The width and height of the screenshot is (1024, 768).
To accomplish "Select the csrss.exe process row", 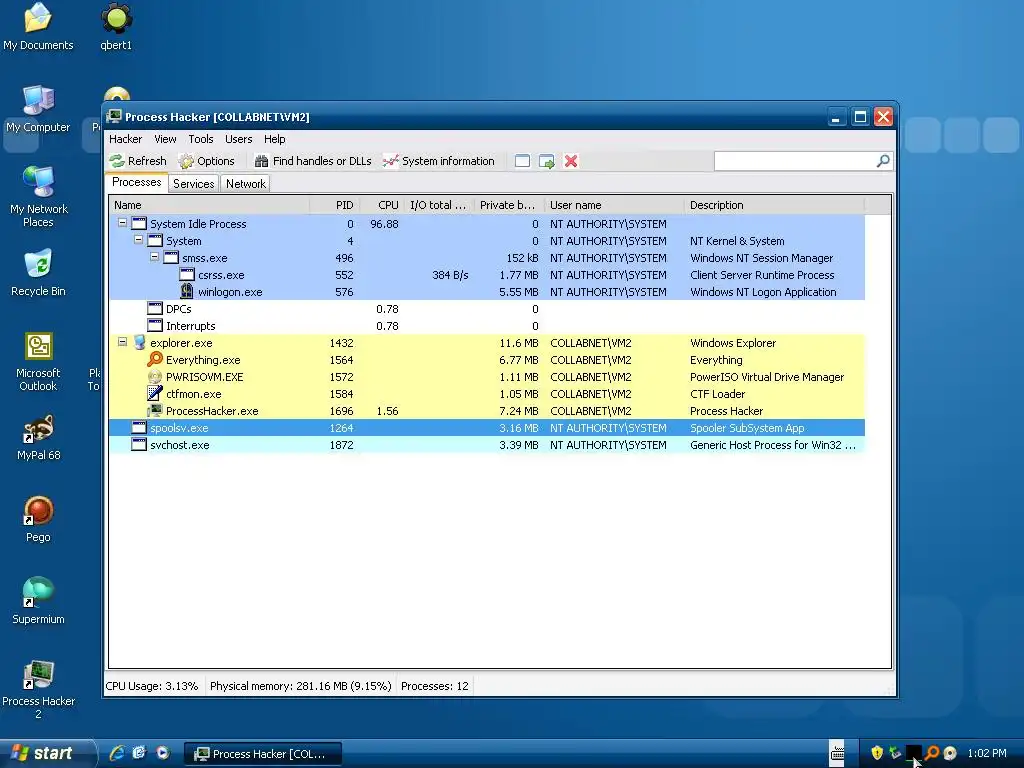I will tap(487, 275).
